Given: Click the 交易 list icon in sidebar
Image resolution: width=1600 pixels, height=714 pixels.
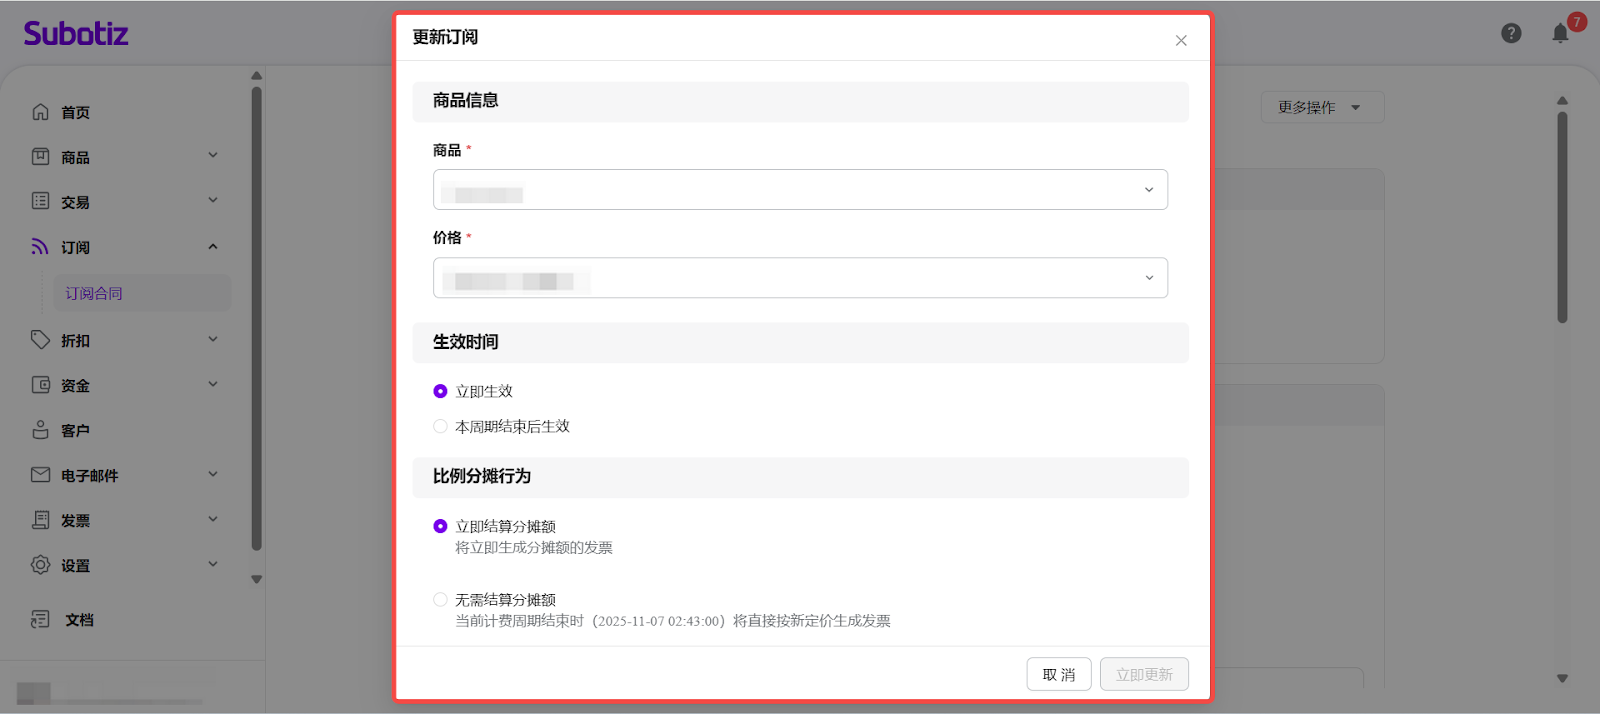Looking at the screenshot, I should [40, 201].
